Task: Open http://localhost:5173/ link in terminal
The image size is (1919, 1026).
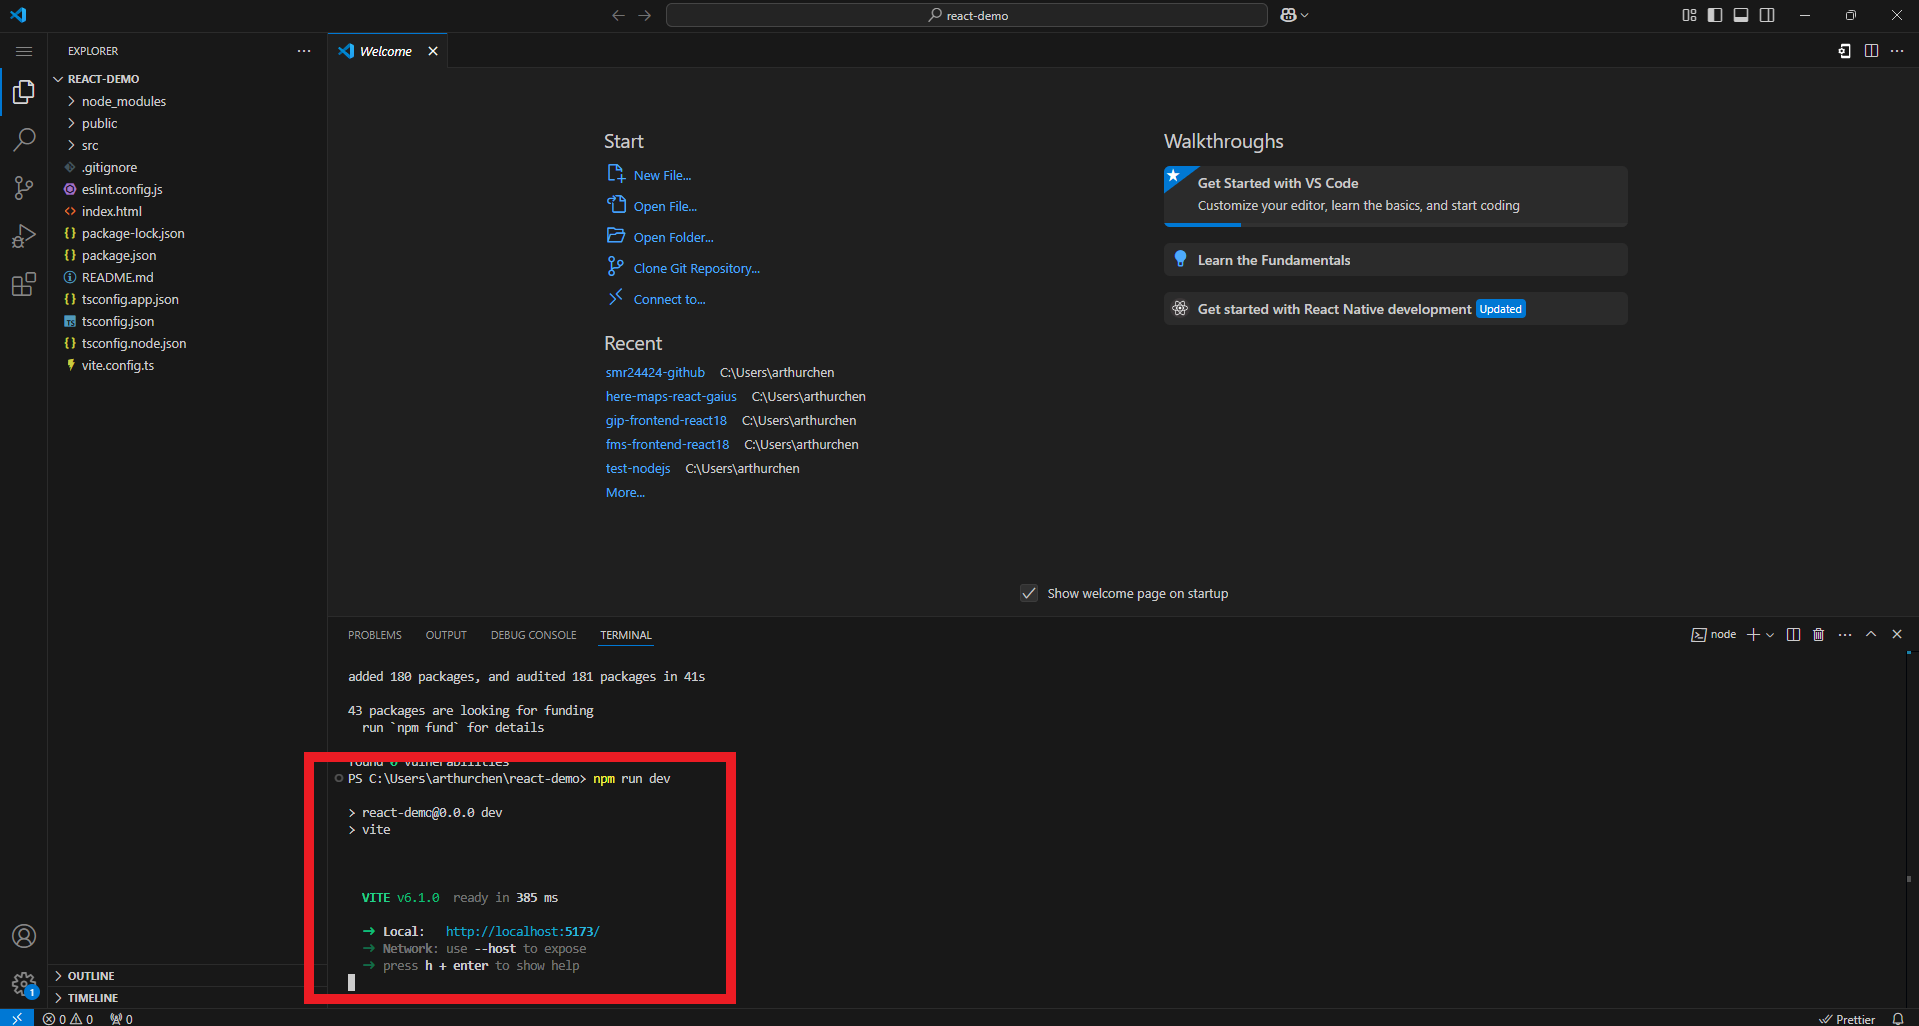Action: (x=523, y=931)
